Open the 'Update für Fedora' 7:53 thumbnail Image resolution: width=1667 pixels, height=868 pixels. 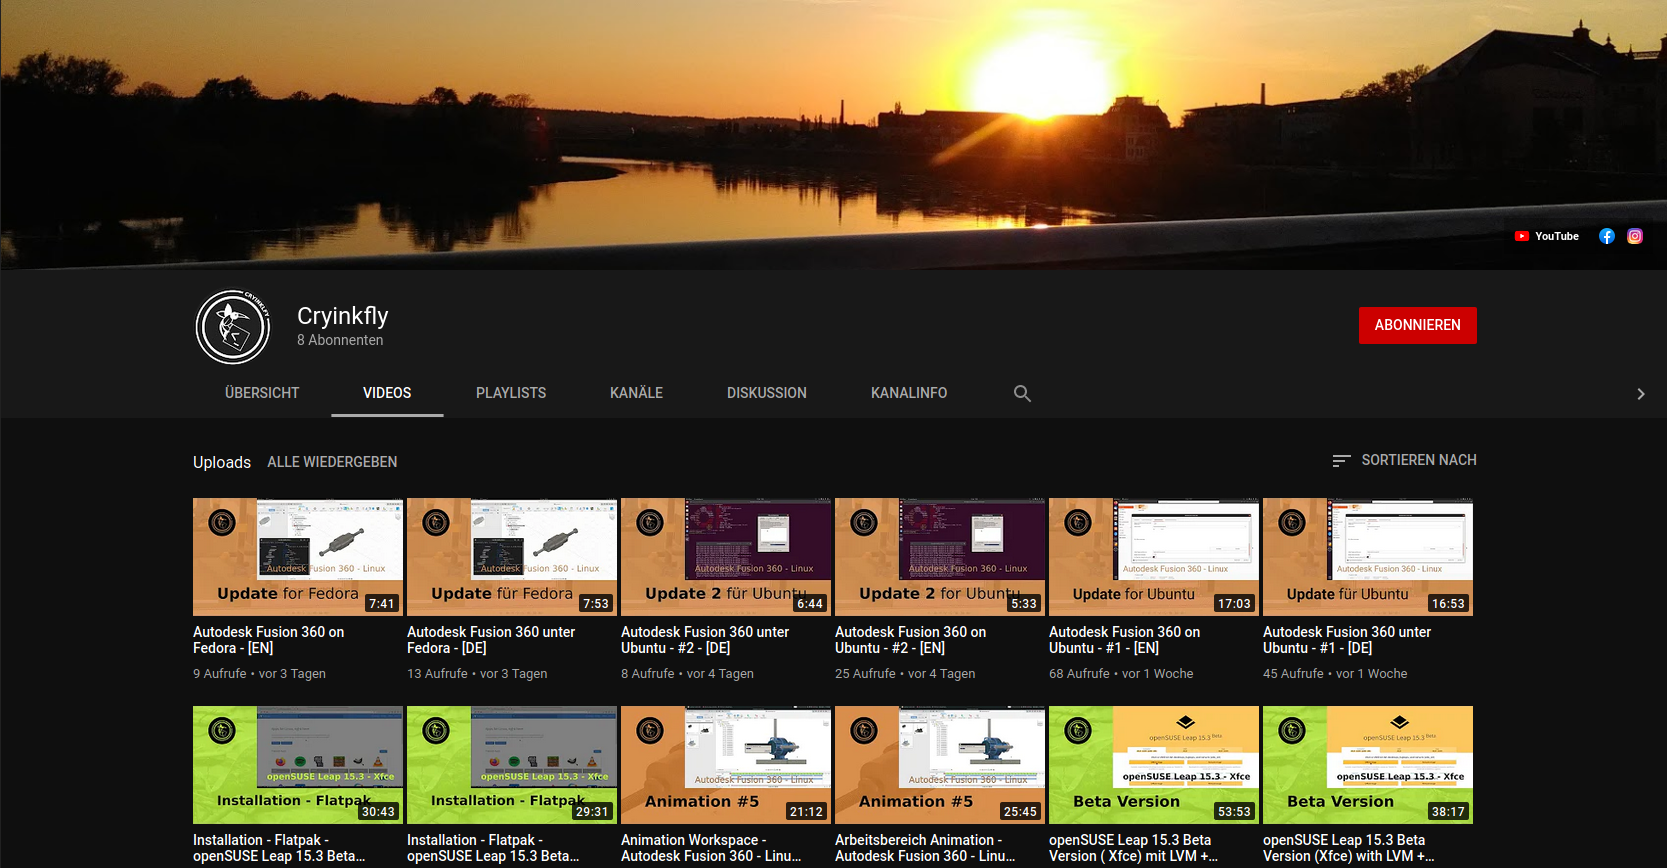512,557
